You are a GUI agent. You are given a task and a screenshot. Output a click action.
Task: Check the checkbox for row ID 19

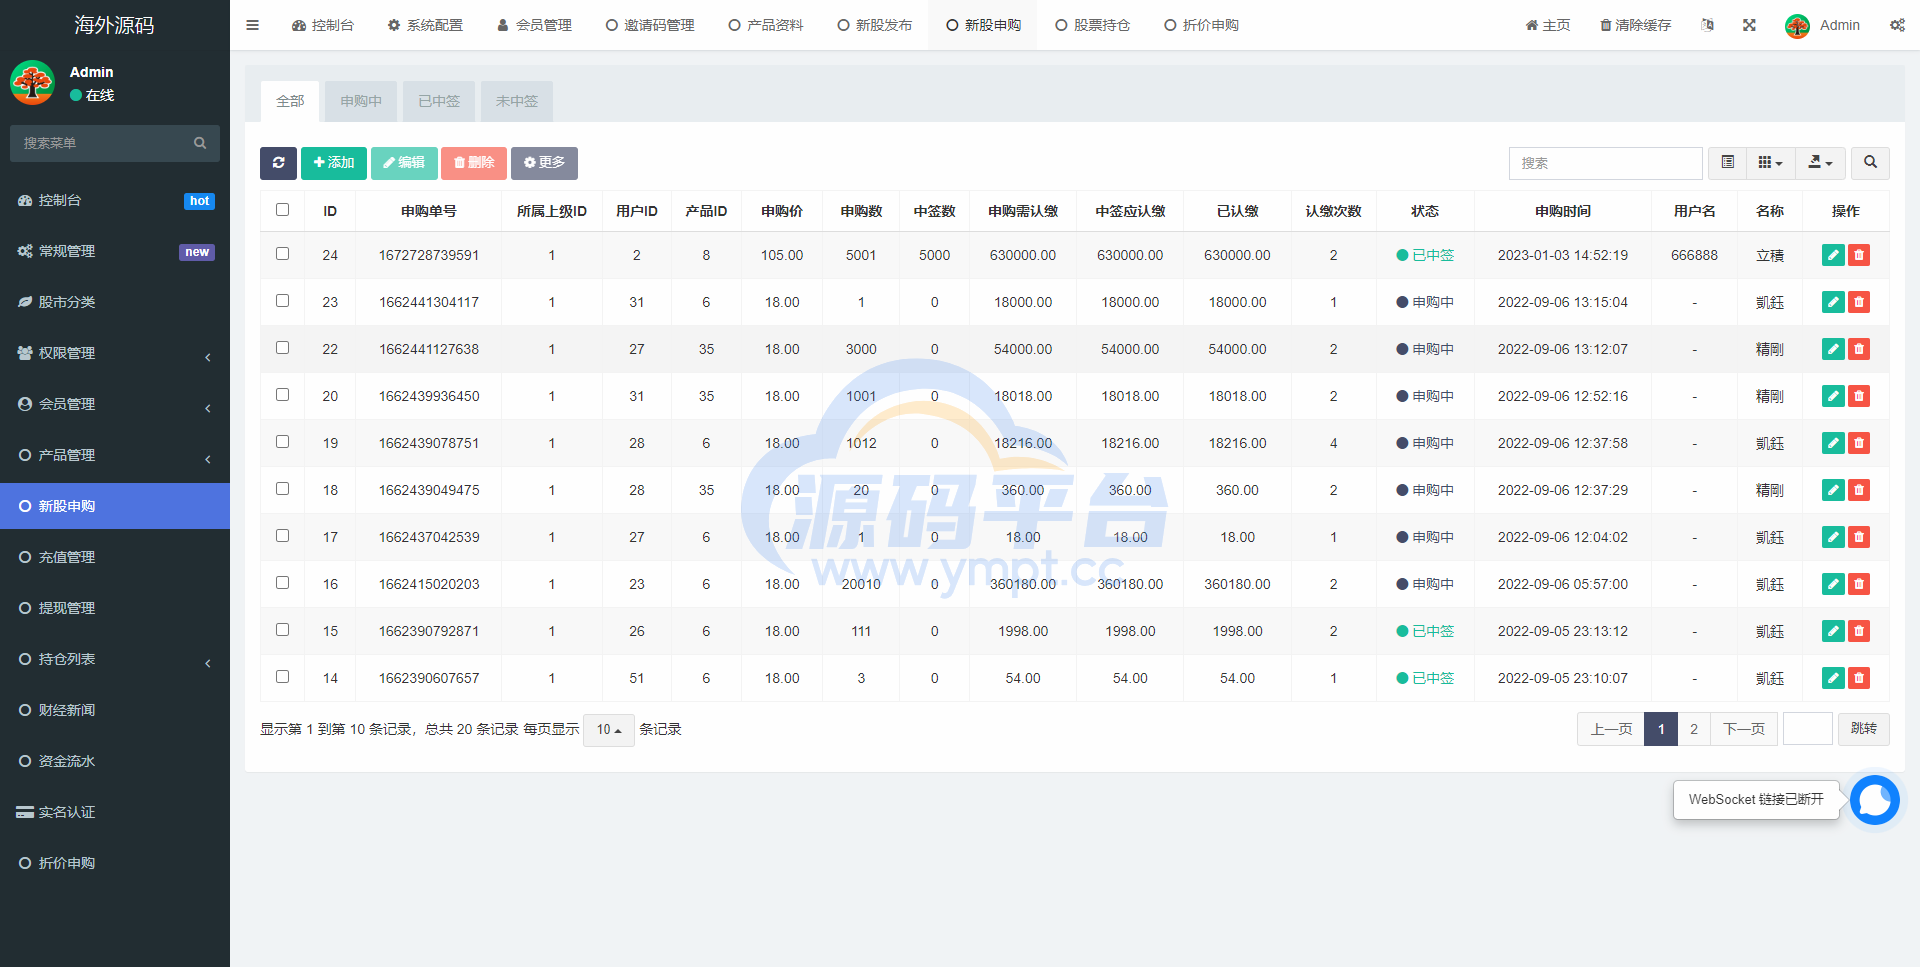click(282, 442)
